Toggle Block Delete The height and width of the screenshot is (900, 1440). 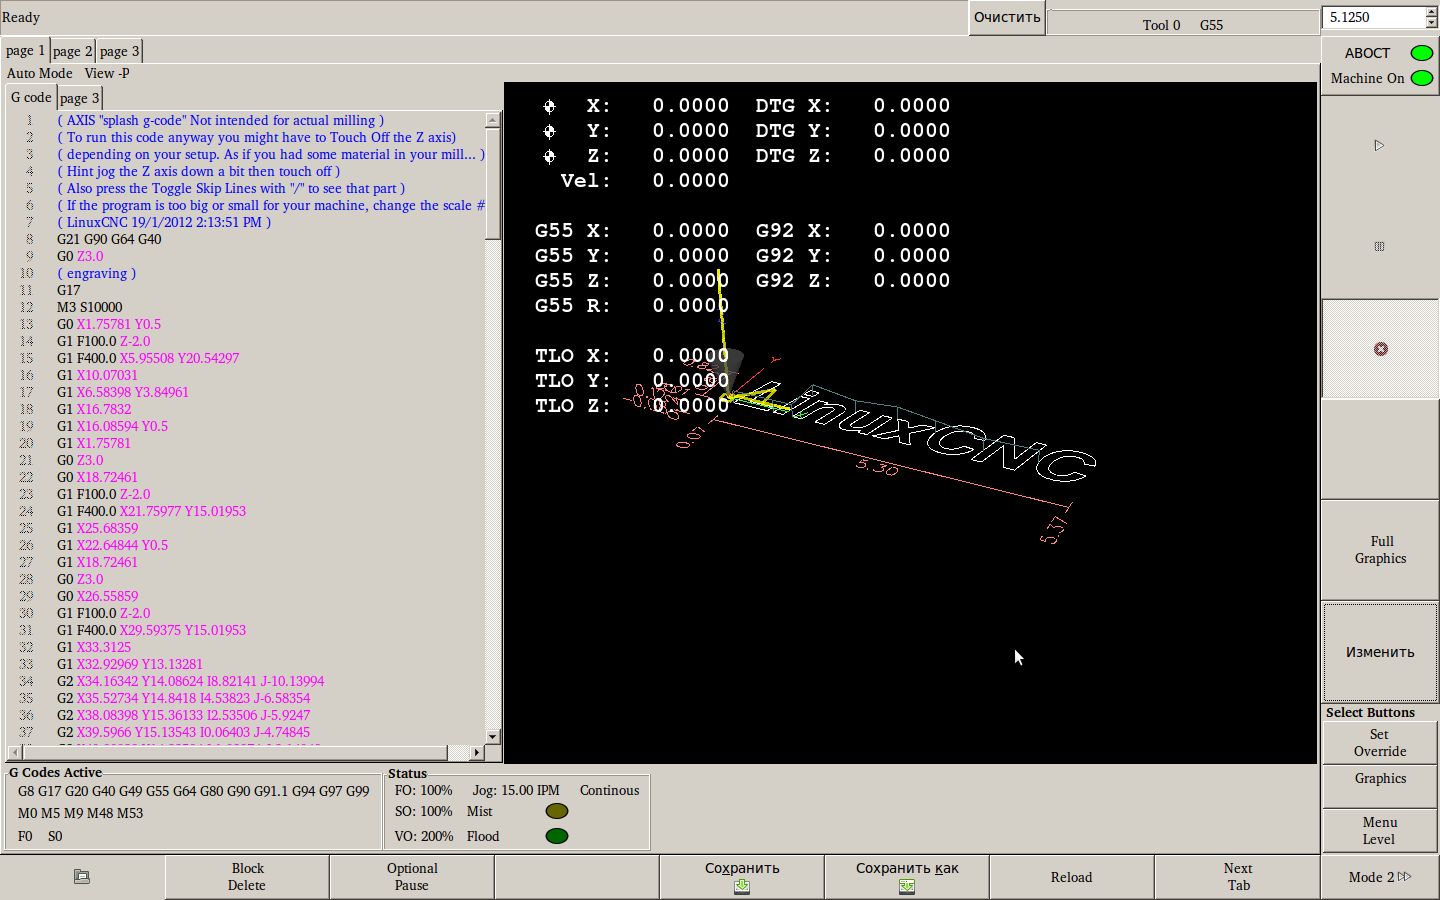tap(247, 877)
